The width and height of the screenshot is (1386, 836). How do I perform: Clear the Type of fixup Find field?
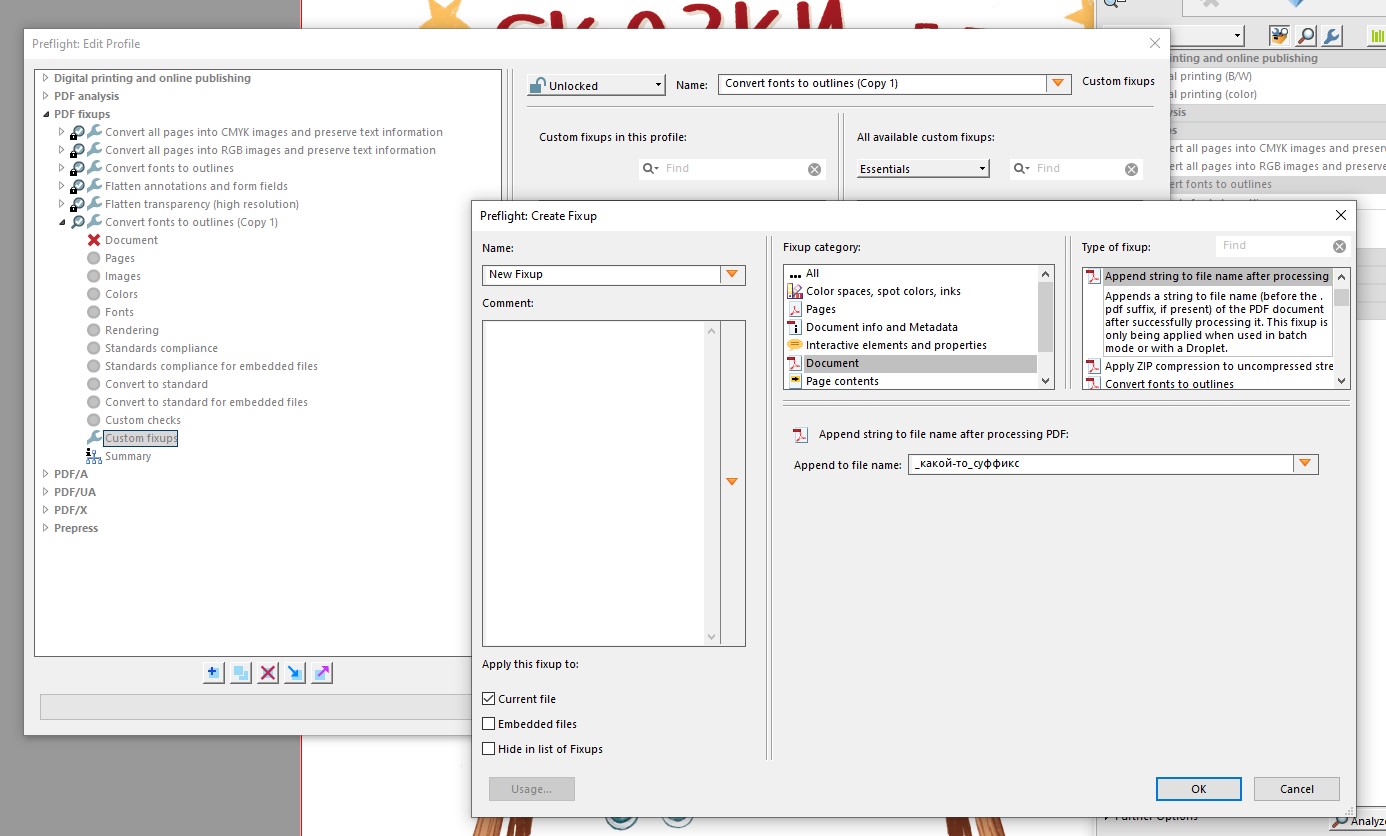1339,246
